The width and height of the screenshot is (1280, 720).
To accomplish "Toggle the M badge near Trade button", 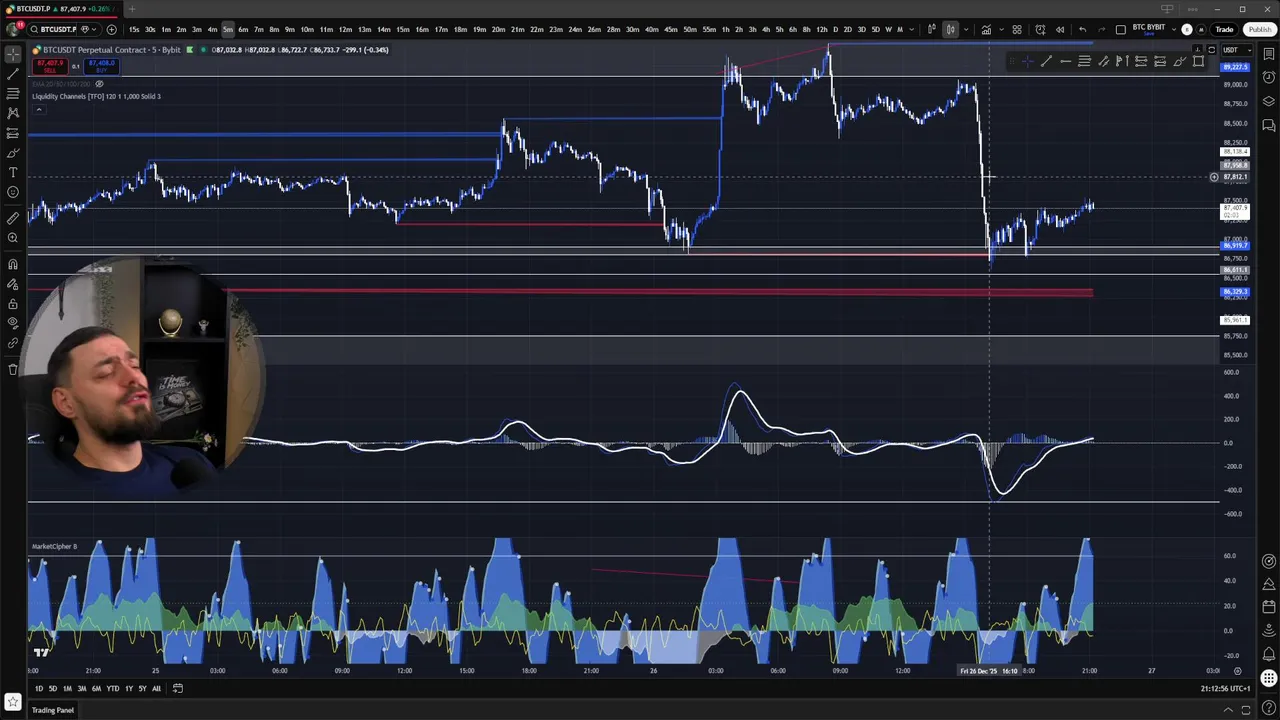I will click(x=1201, y=29).
